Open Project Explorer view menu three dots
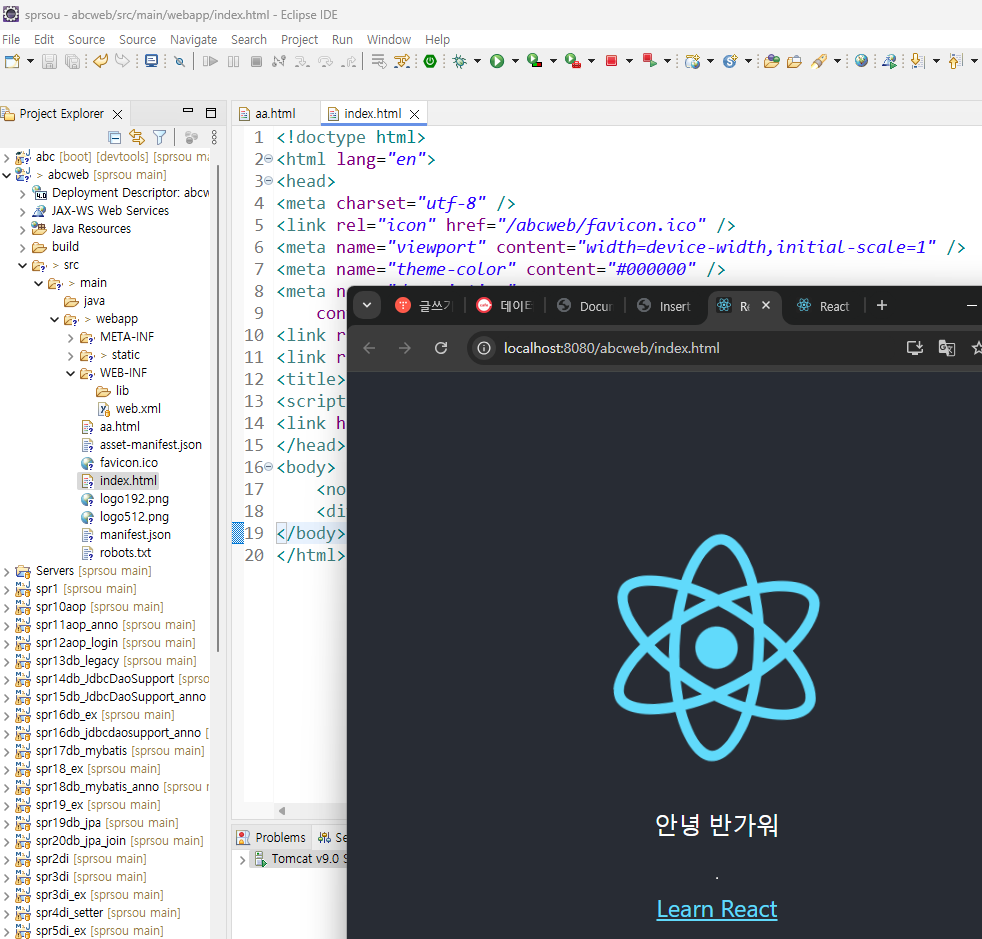The height and width of the screenshot is (939, 982). (x=214, y=137)
